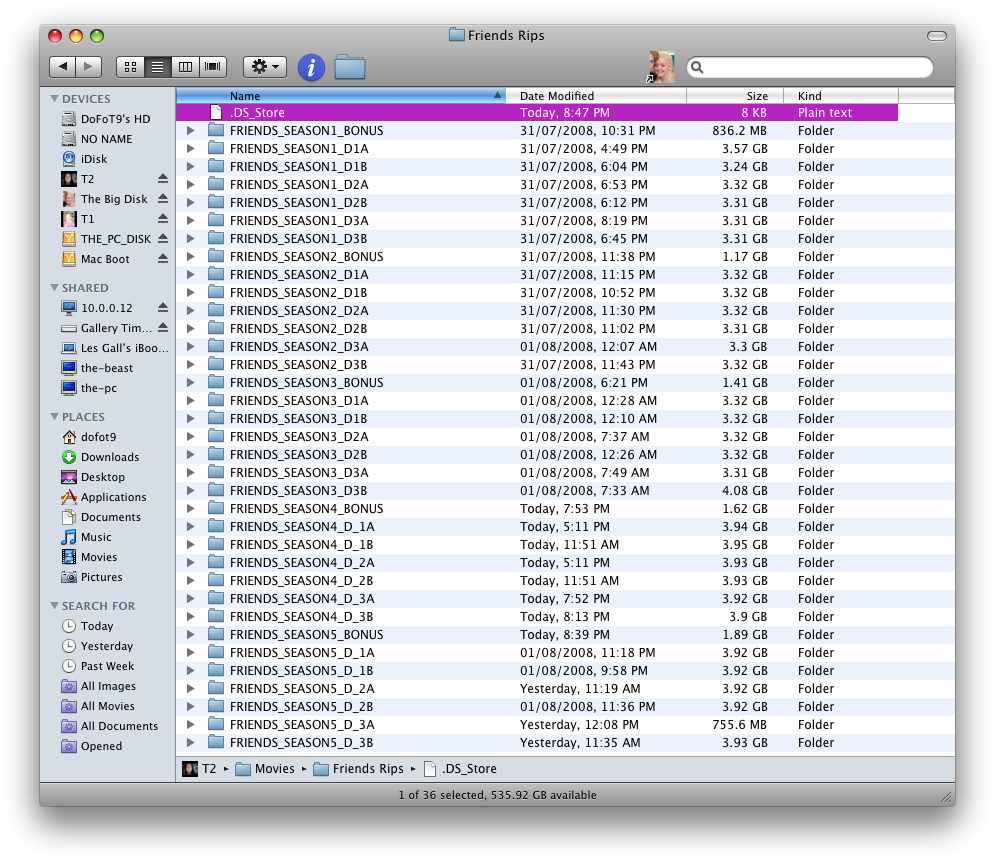Switch to list view
The width and height of the screenshot is (995, 861).
[157, 67]
